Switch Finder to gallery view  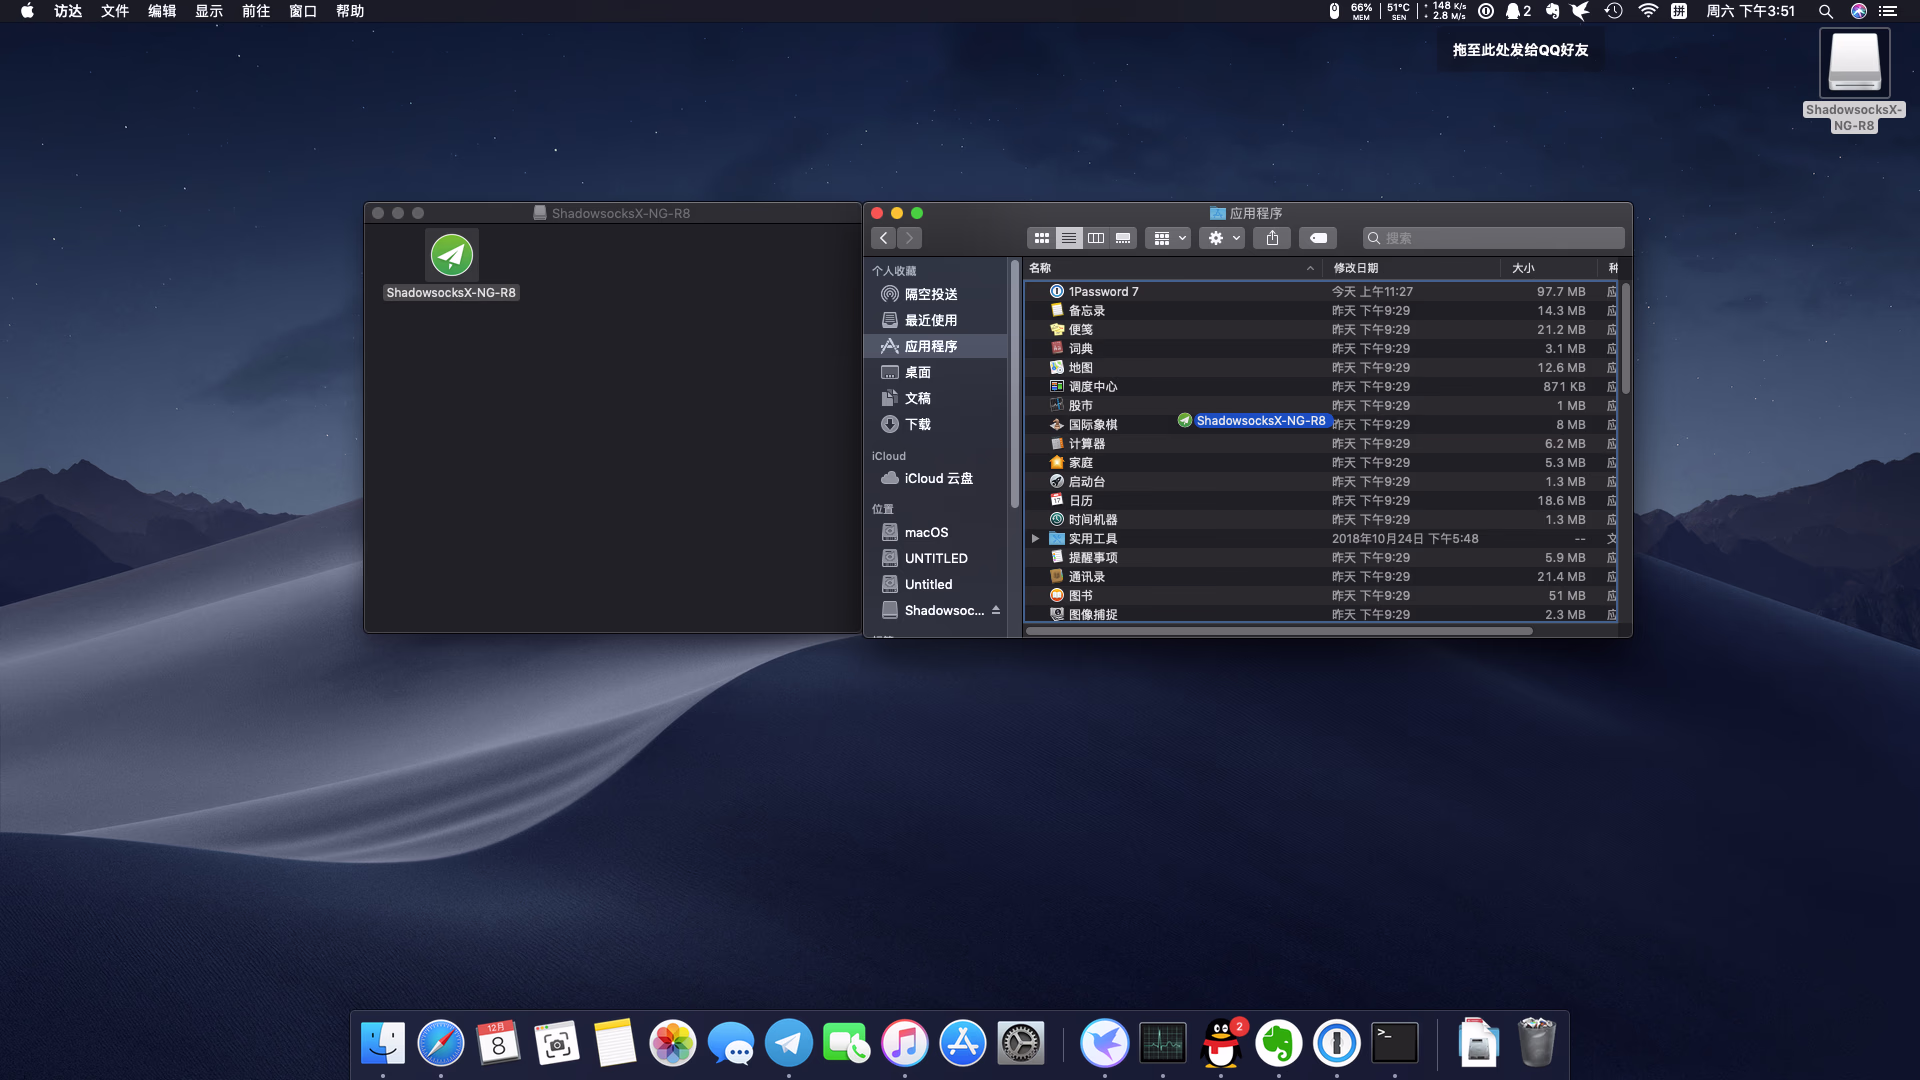click(1123, 238)
